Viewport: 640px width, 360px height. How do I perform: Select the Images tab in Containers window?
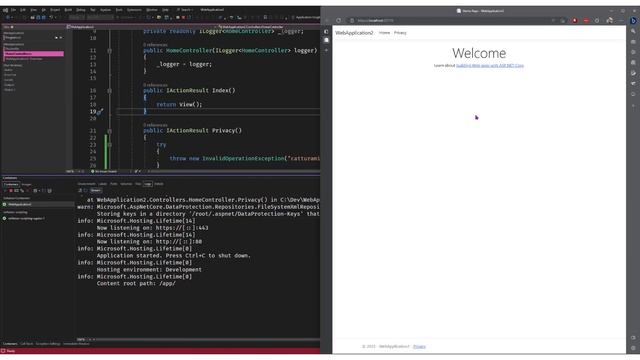(x=26, y=184)
